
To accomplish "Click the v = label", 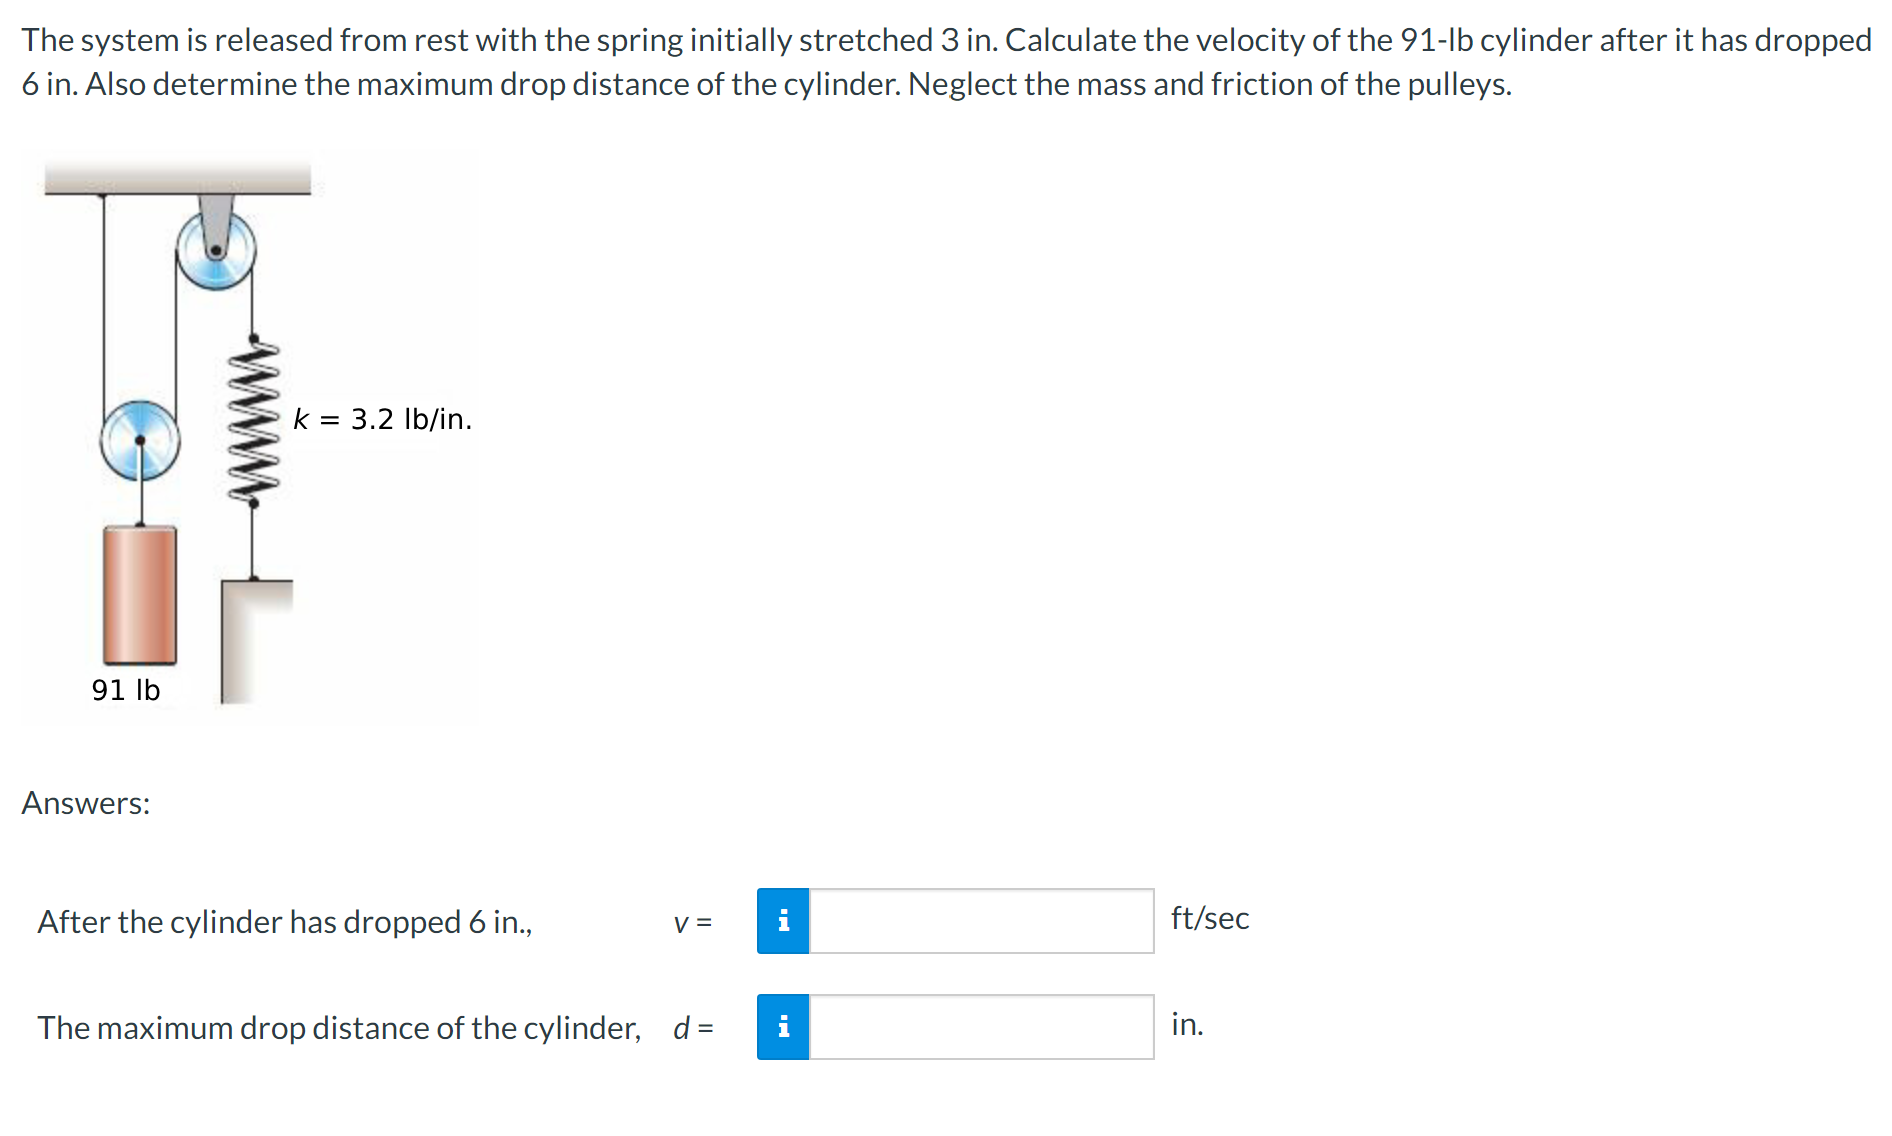I will [x=692, y=924].
